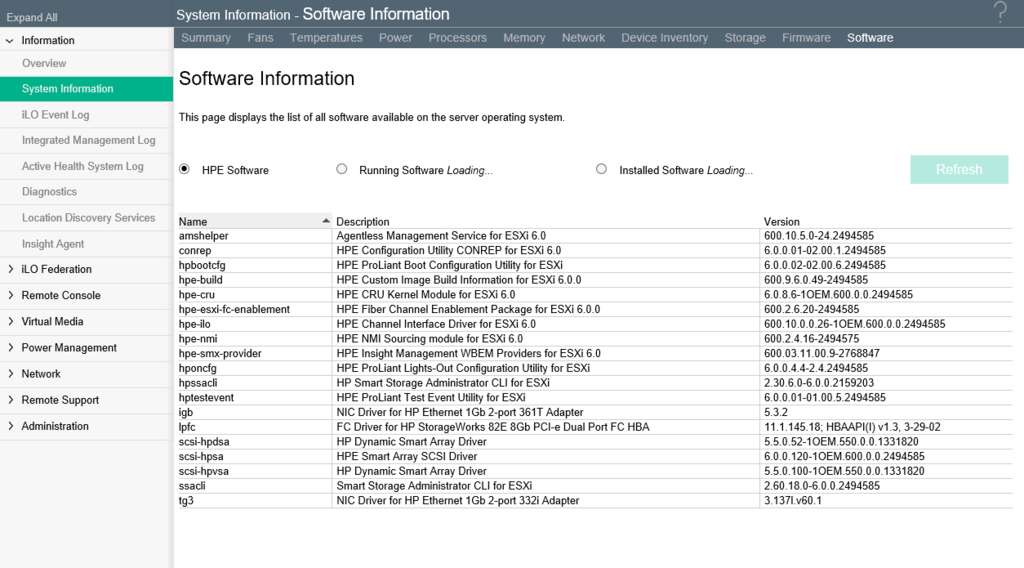The height and width of the screenshot is (568, 1024).
Task: Go to the Processors tab
Action: [x=457, y=38]
